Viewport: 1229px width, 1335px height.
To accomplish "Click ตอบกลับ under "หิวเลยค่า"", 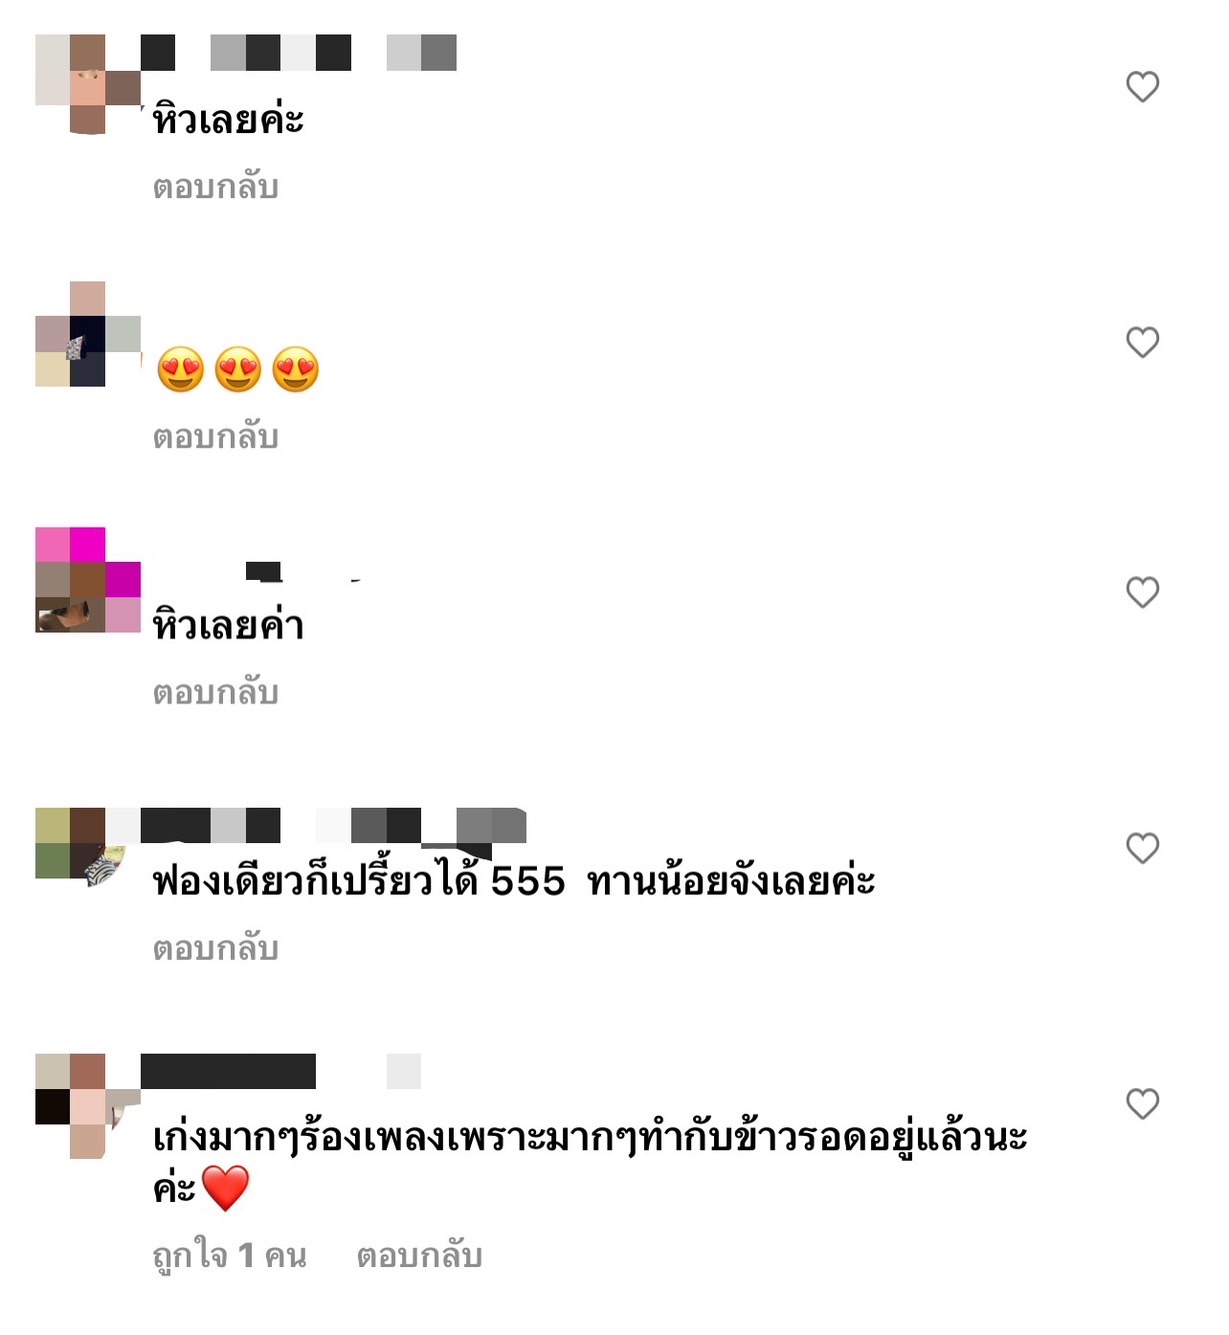I will click(x=215, y=692).
